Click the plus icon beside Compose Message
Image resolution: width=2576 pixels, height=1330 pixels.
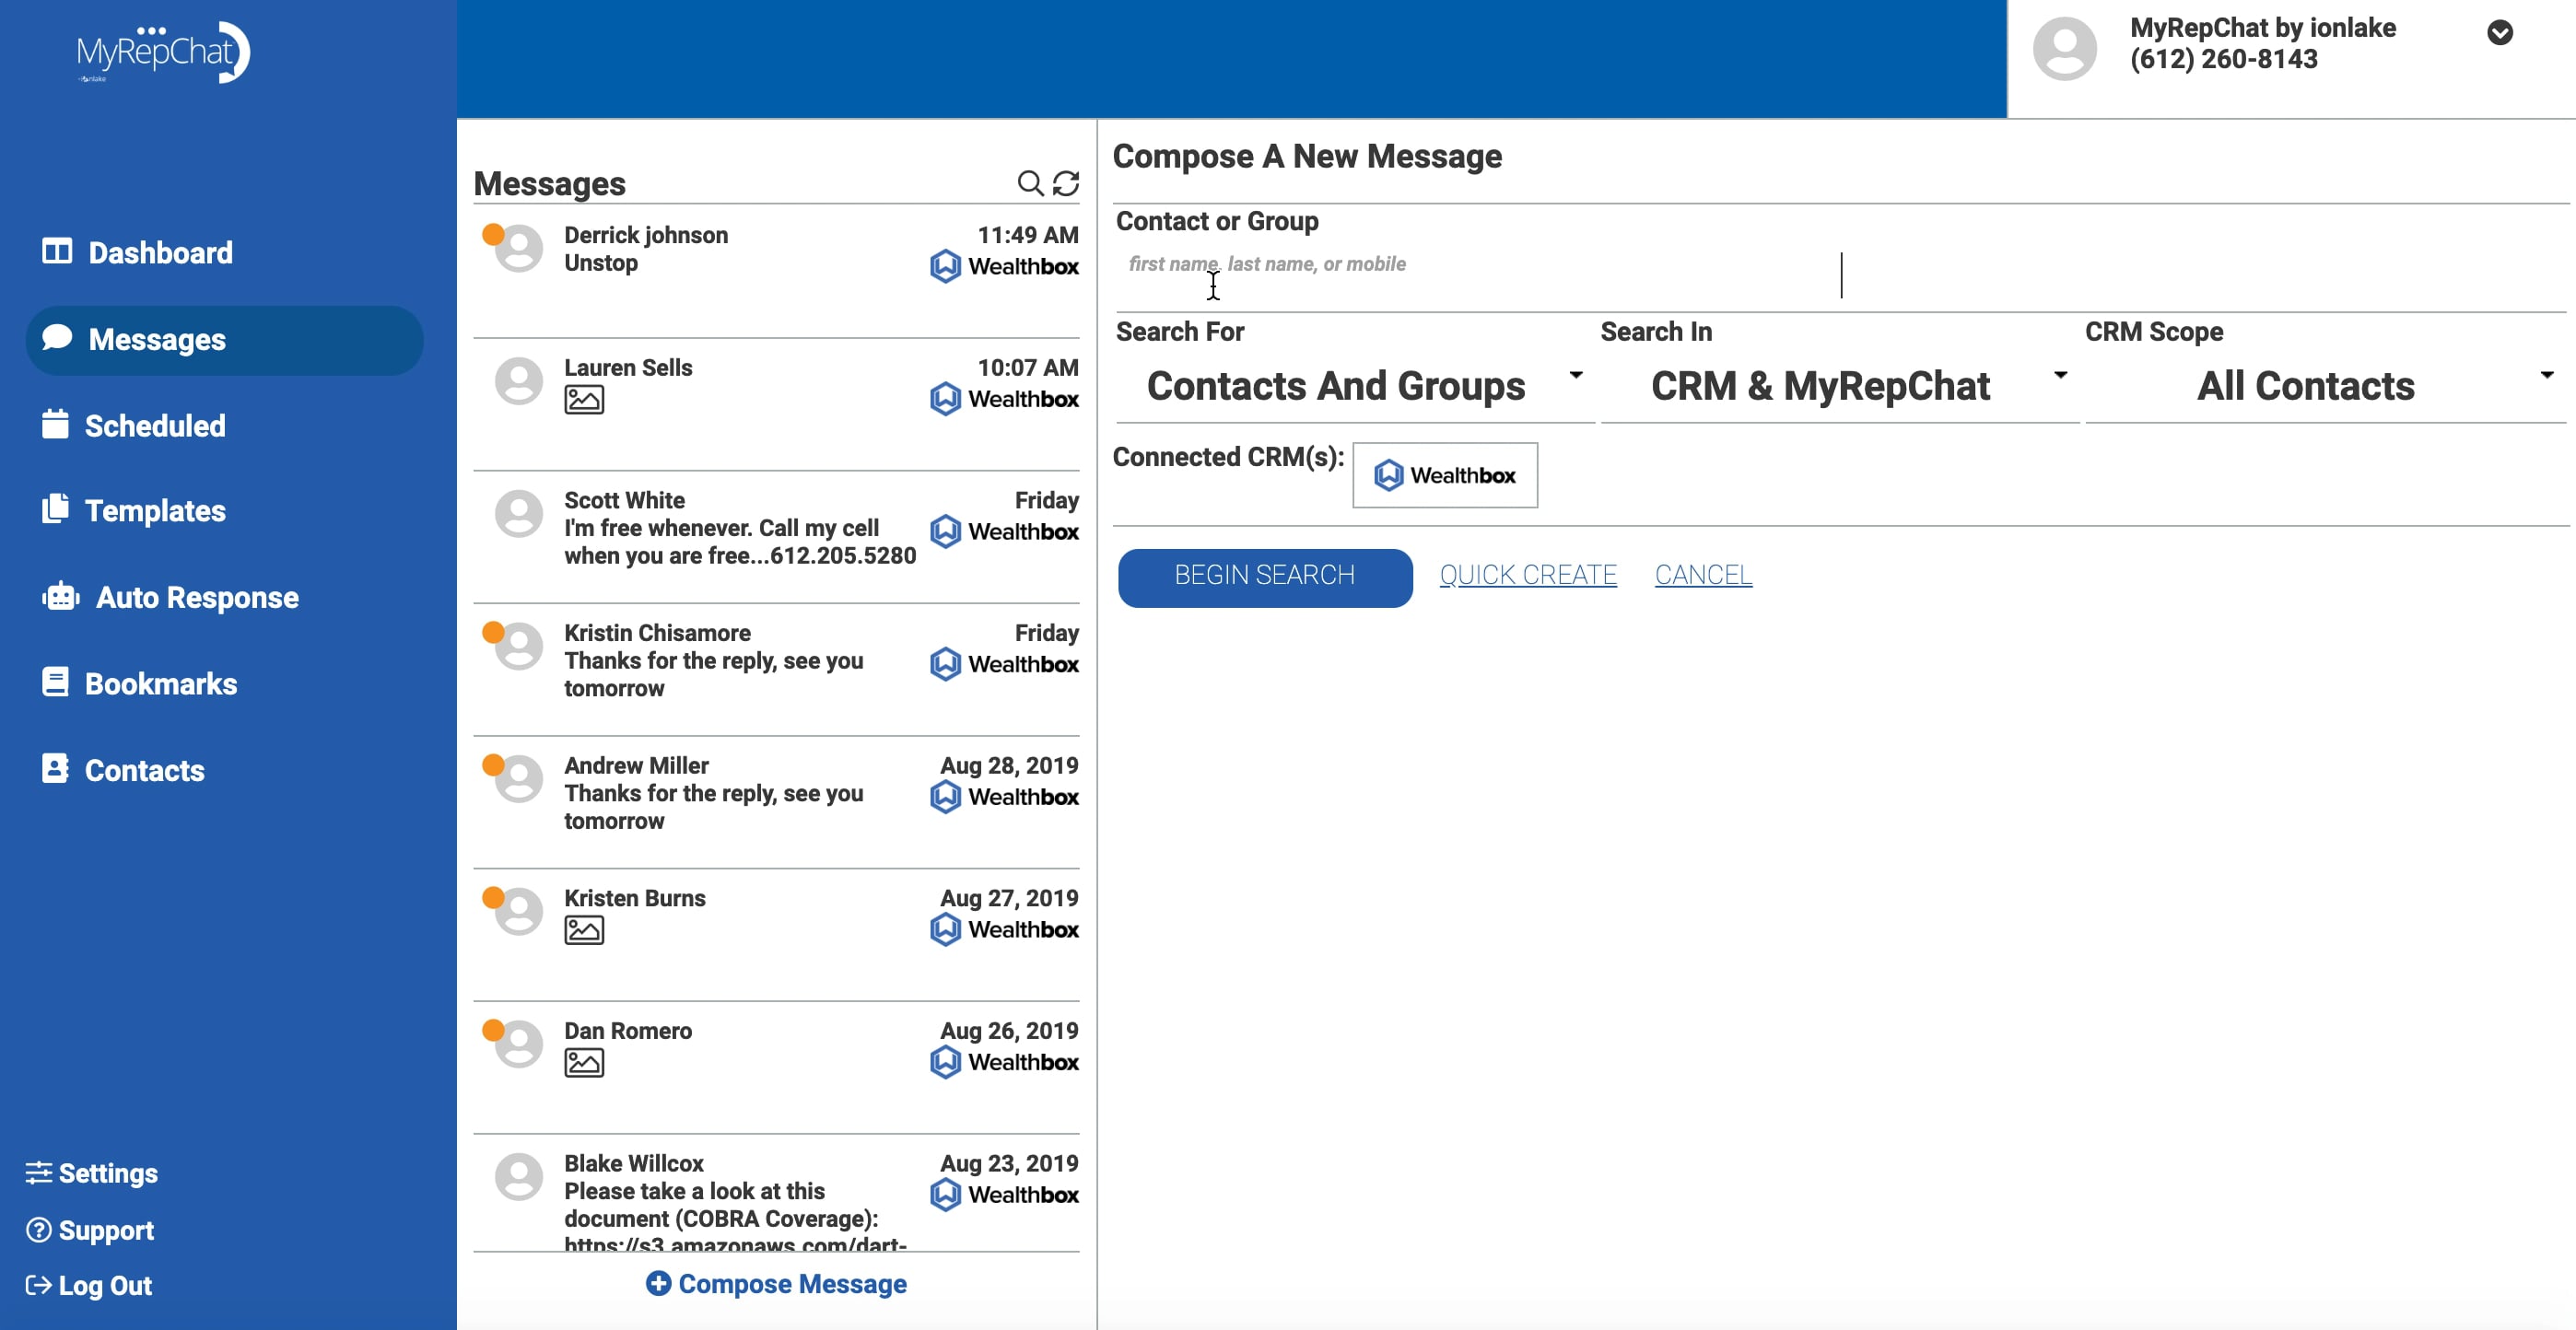tap(658, 1283)
